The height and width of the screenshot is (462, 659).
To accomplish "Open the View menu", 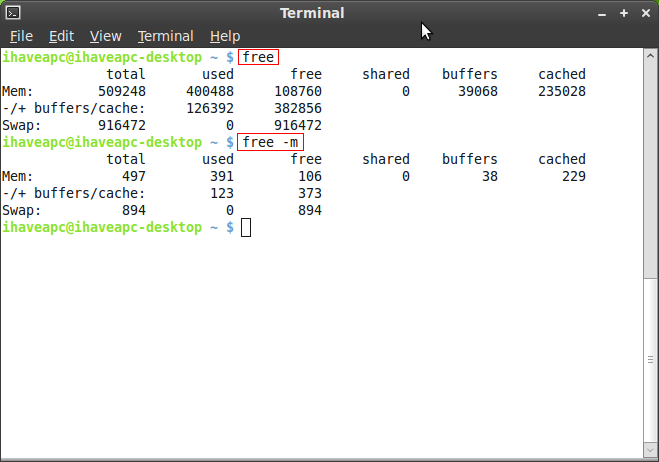I will (105, 36).
